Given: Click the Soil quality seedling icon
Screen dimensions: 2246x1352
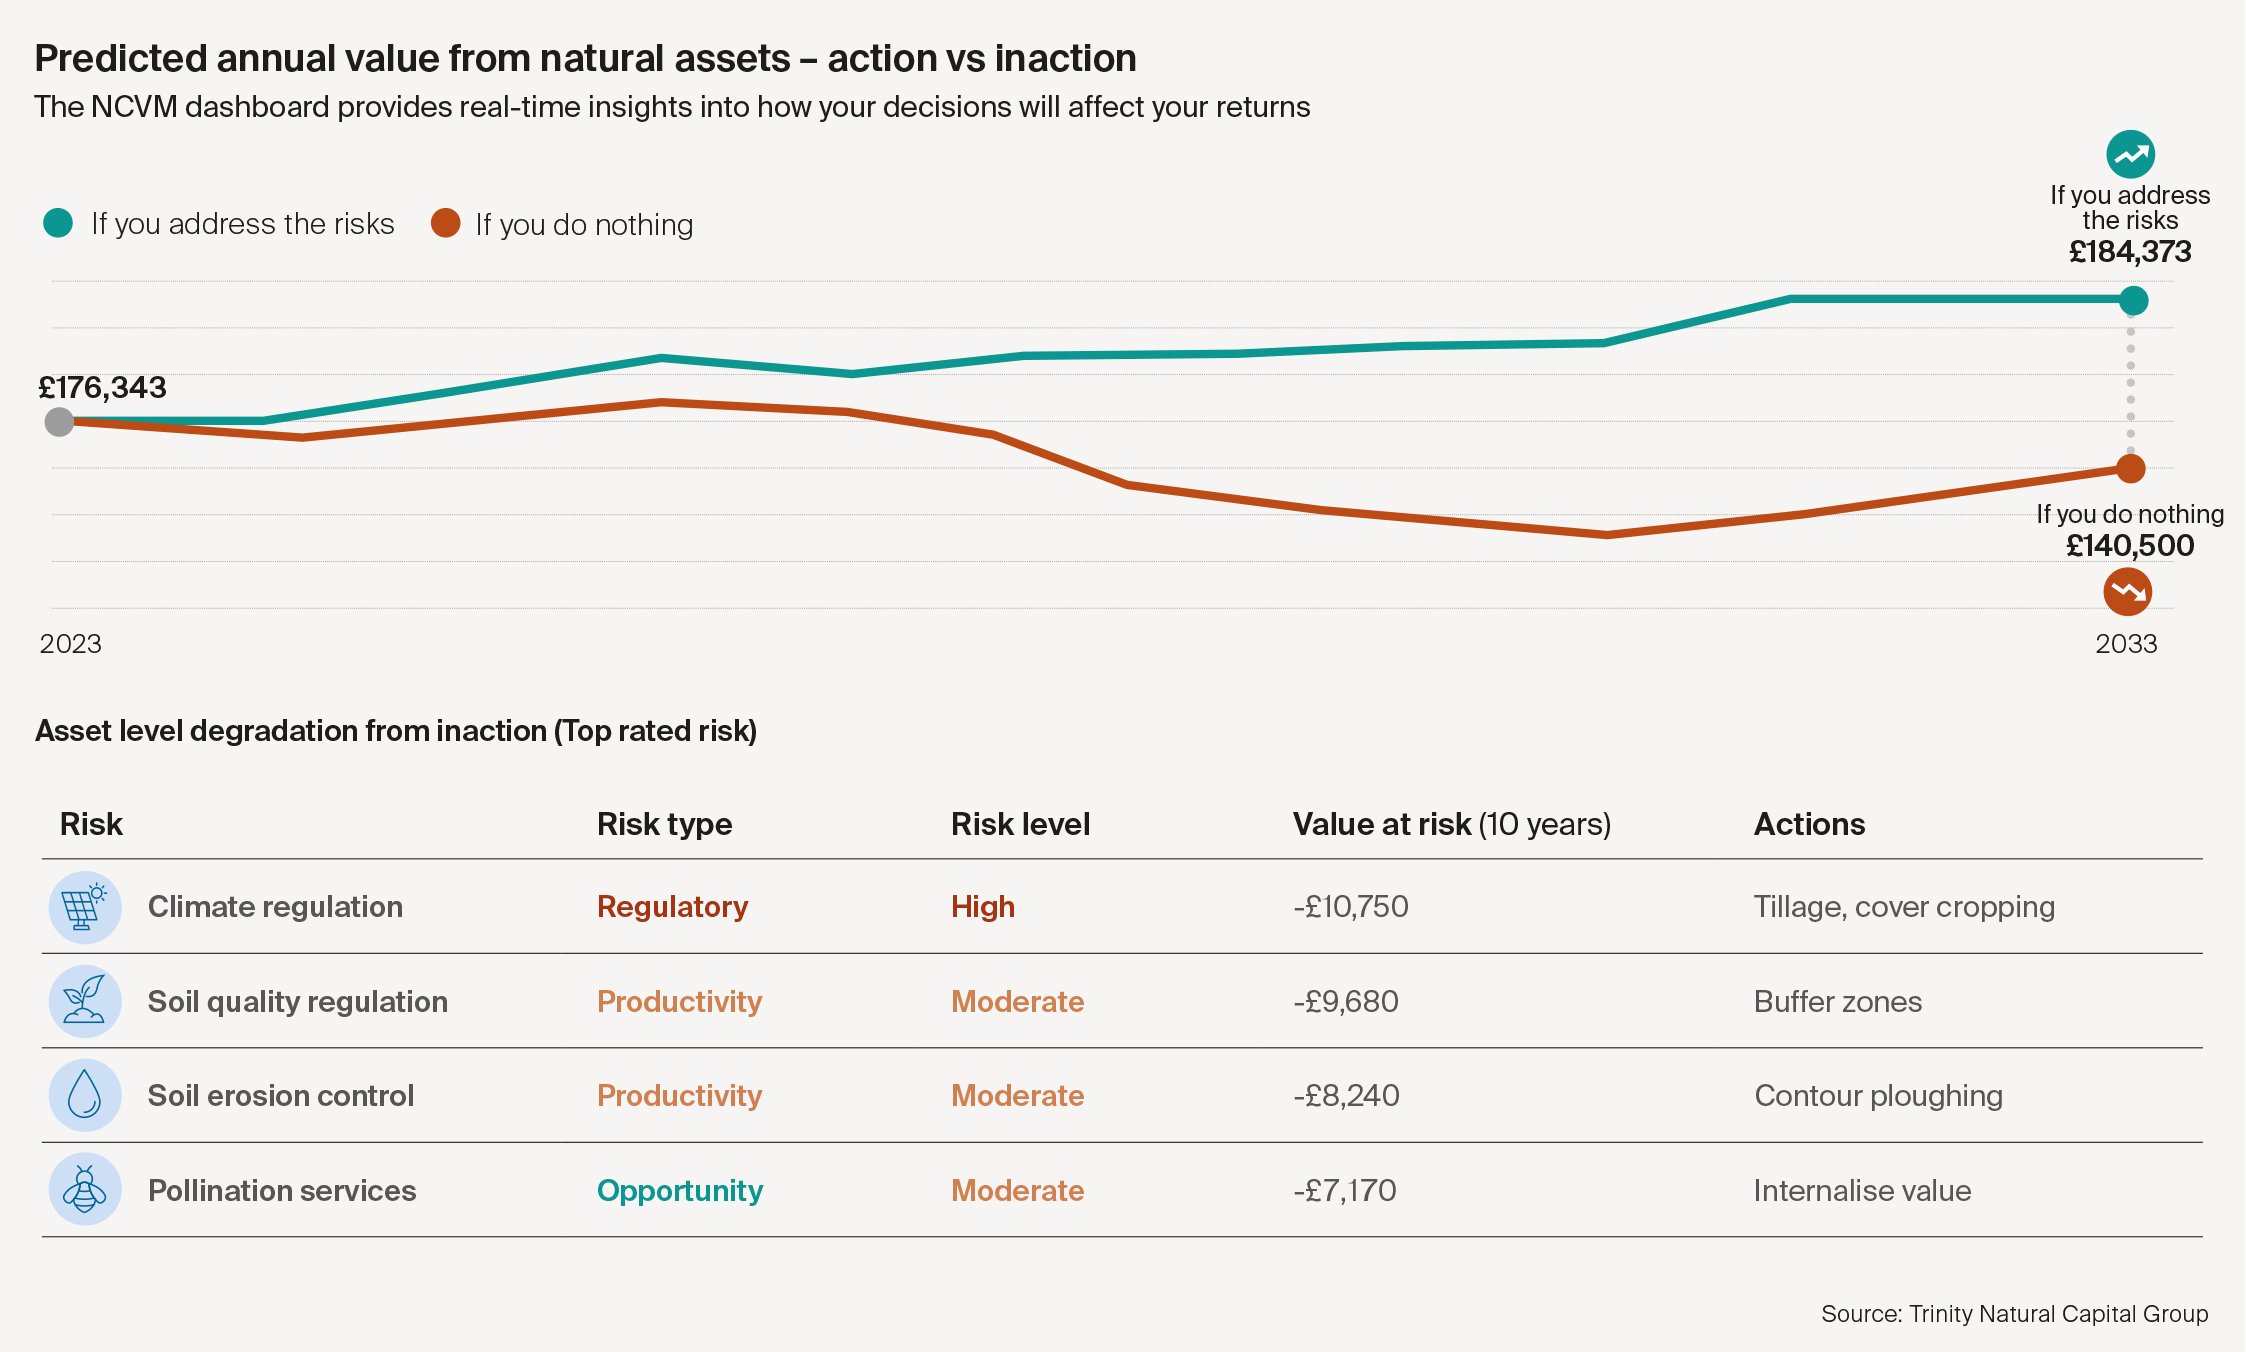Looking at the screenshot, I should click(x=85, y=1001).
